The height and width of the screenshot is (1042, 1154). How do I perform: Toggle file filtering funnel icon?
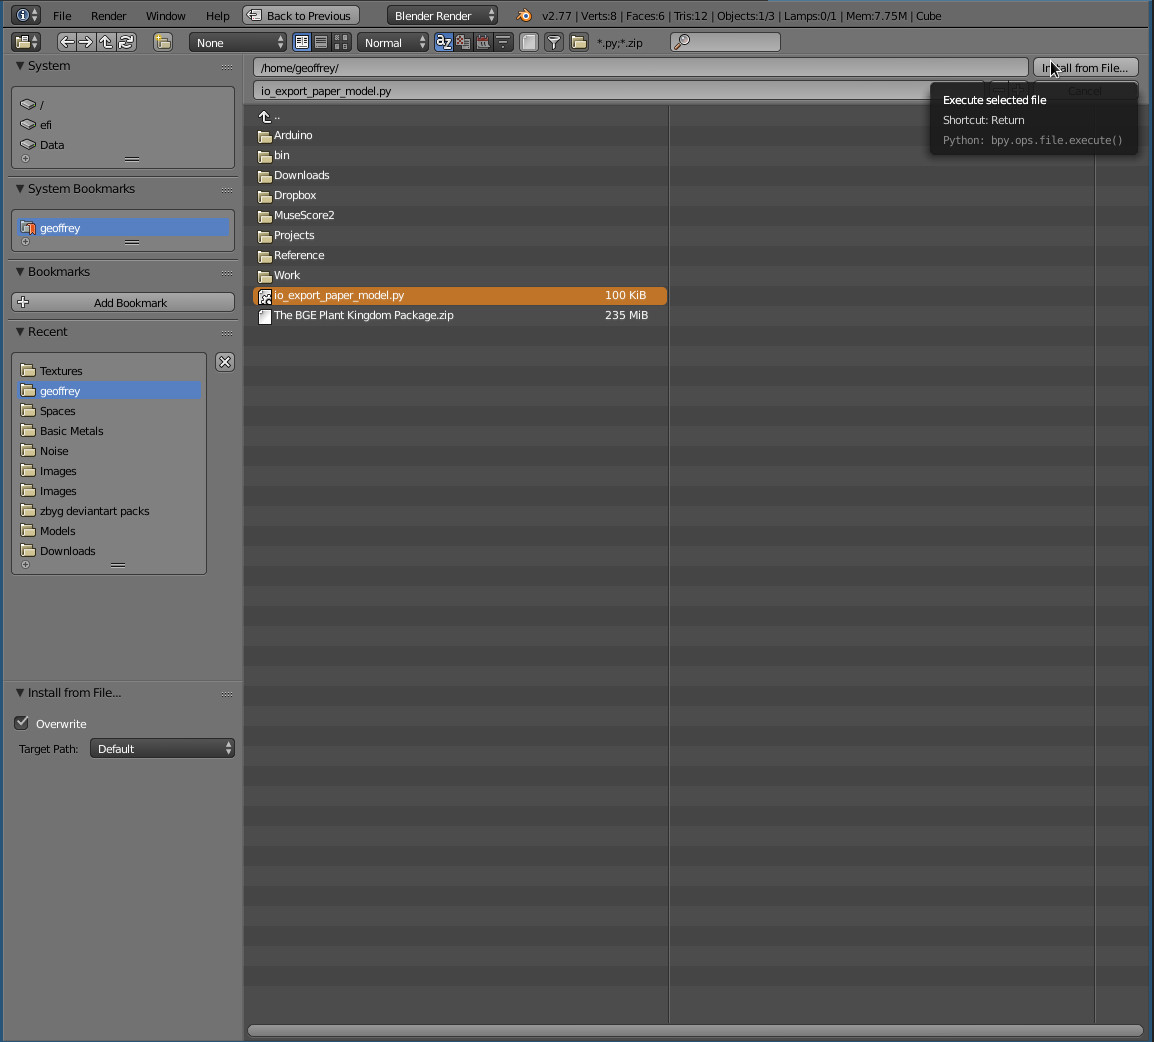(554, 42)
